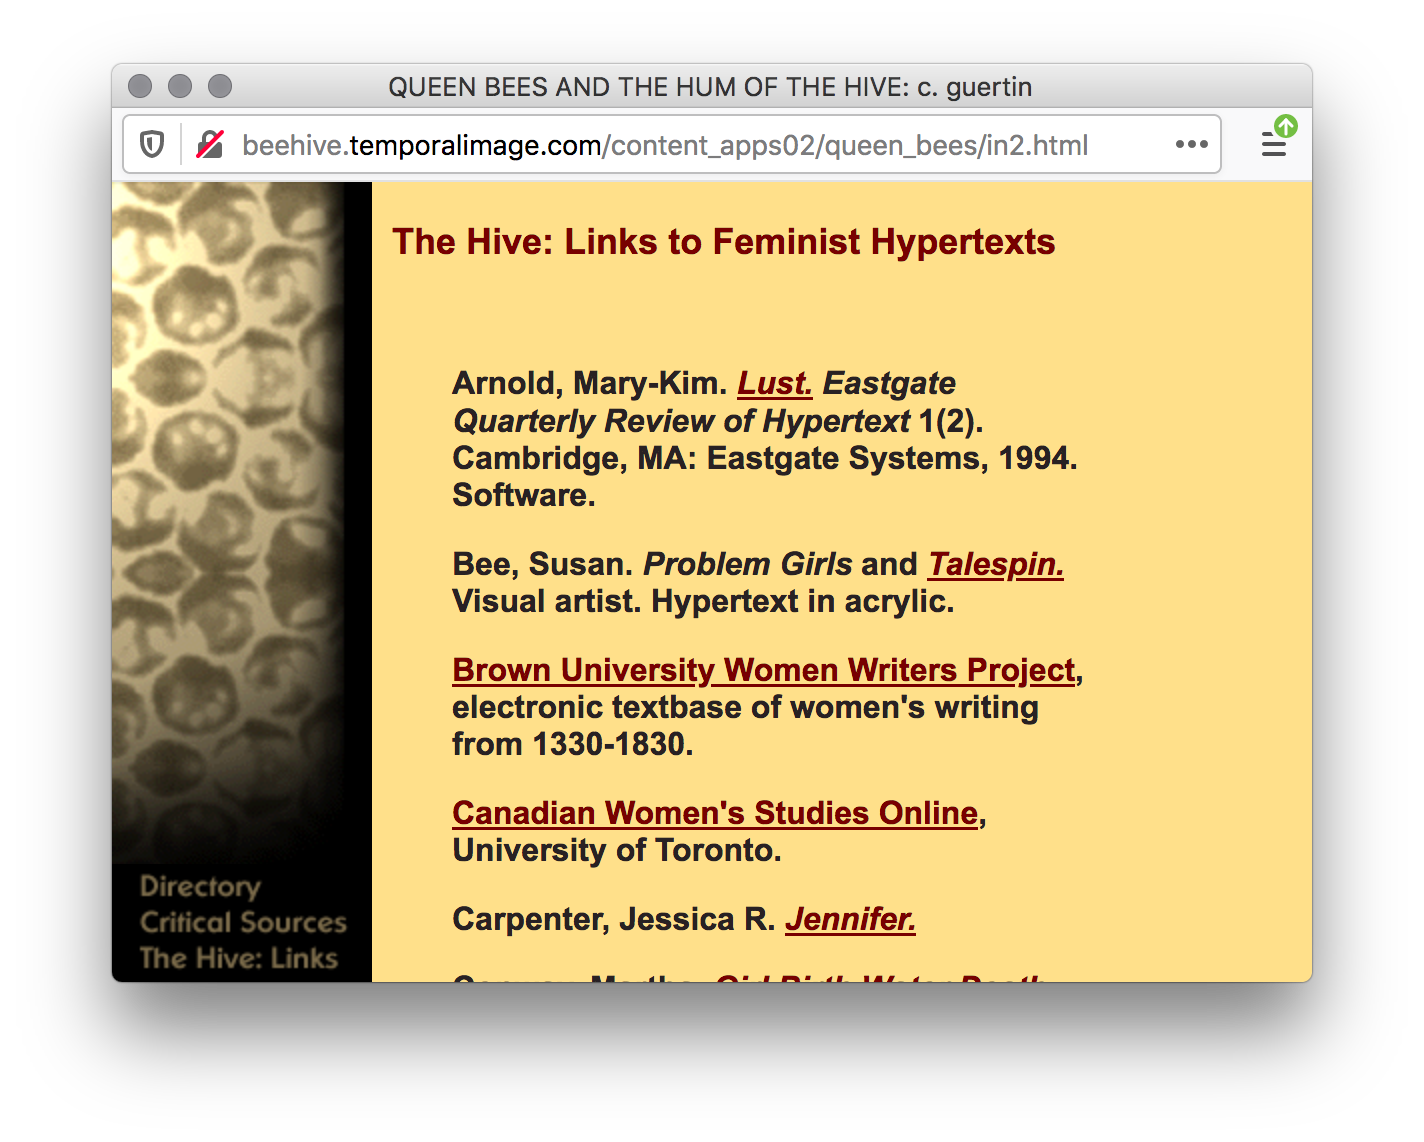Select The Hive: Links sidebar item
Image resolution: width=1424 pixels, height=1142 pixels.
point(239,958)
